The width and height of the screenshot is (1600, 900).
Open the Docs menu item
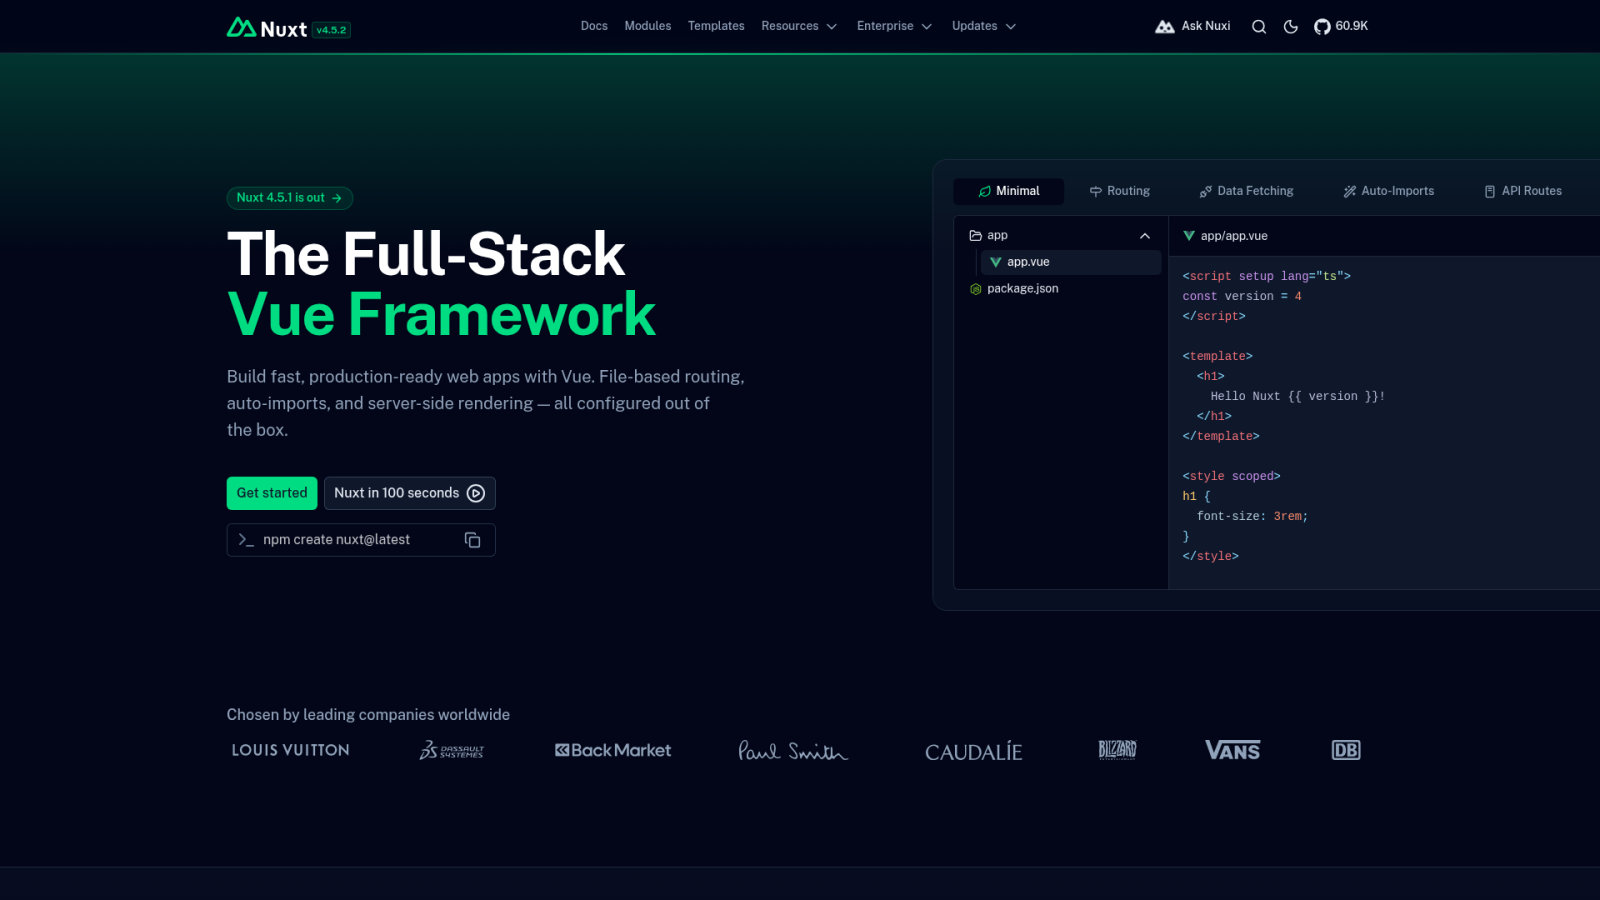click(x=594, y=26)
